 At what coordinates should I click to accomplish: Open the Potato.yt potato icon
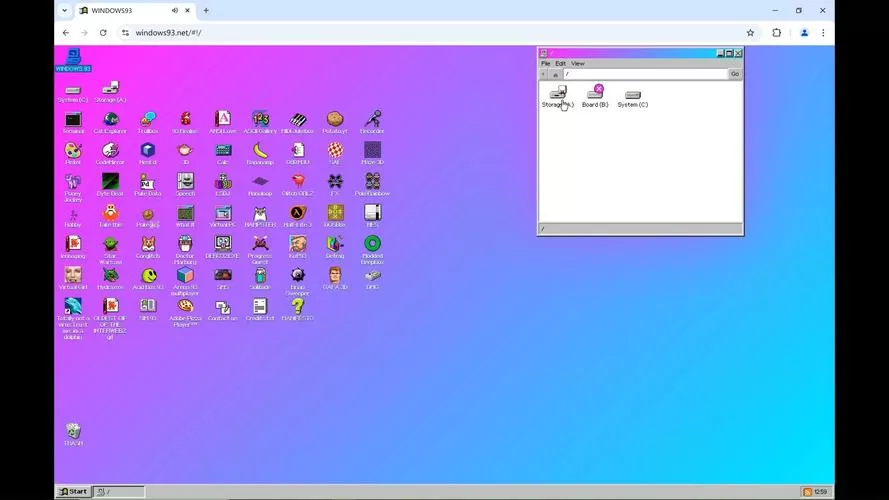click(x=335, y=122)
